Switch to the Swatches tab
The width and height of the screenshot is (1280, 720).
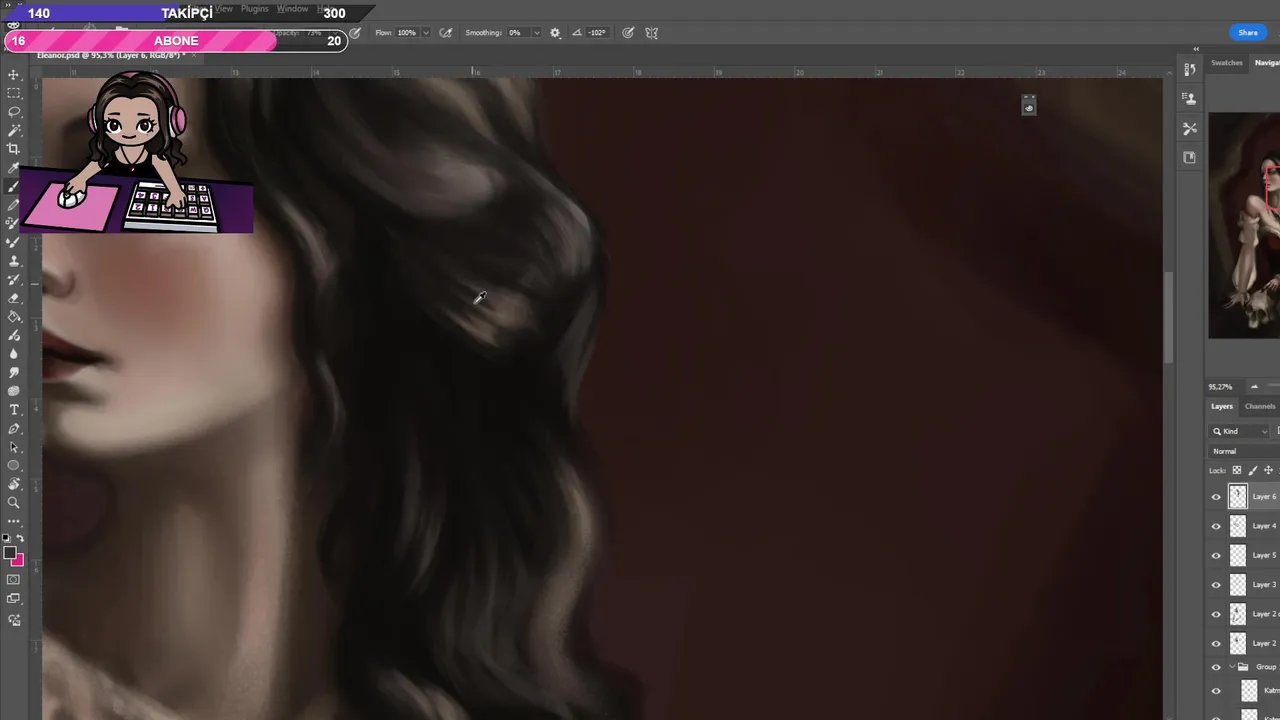[1226, 63]
